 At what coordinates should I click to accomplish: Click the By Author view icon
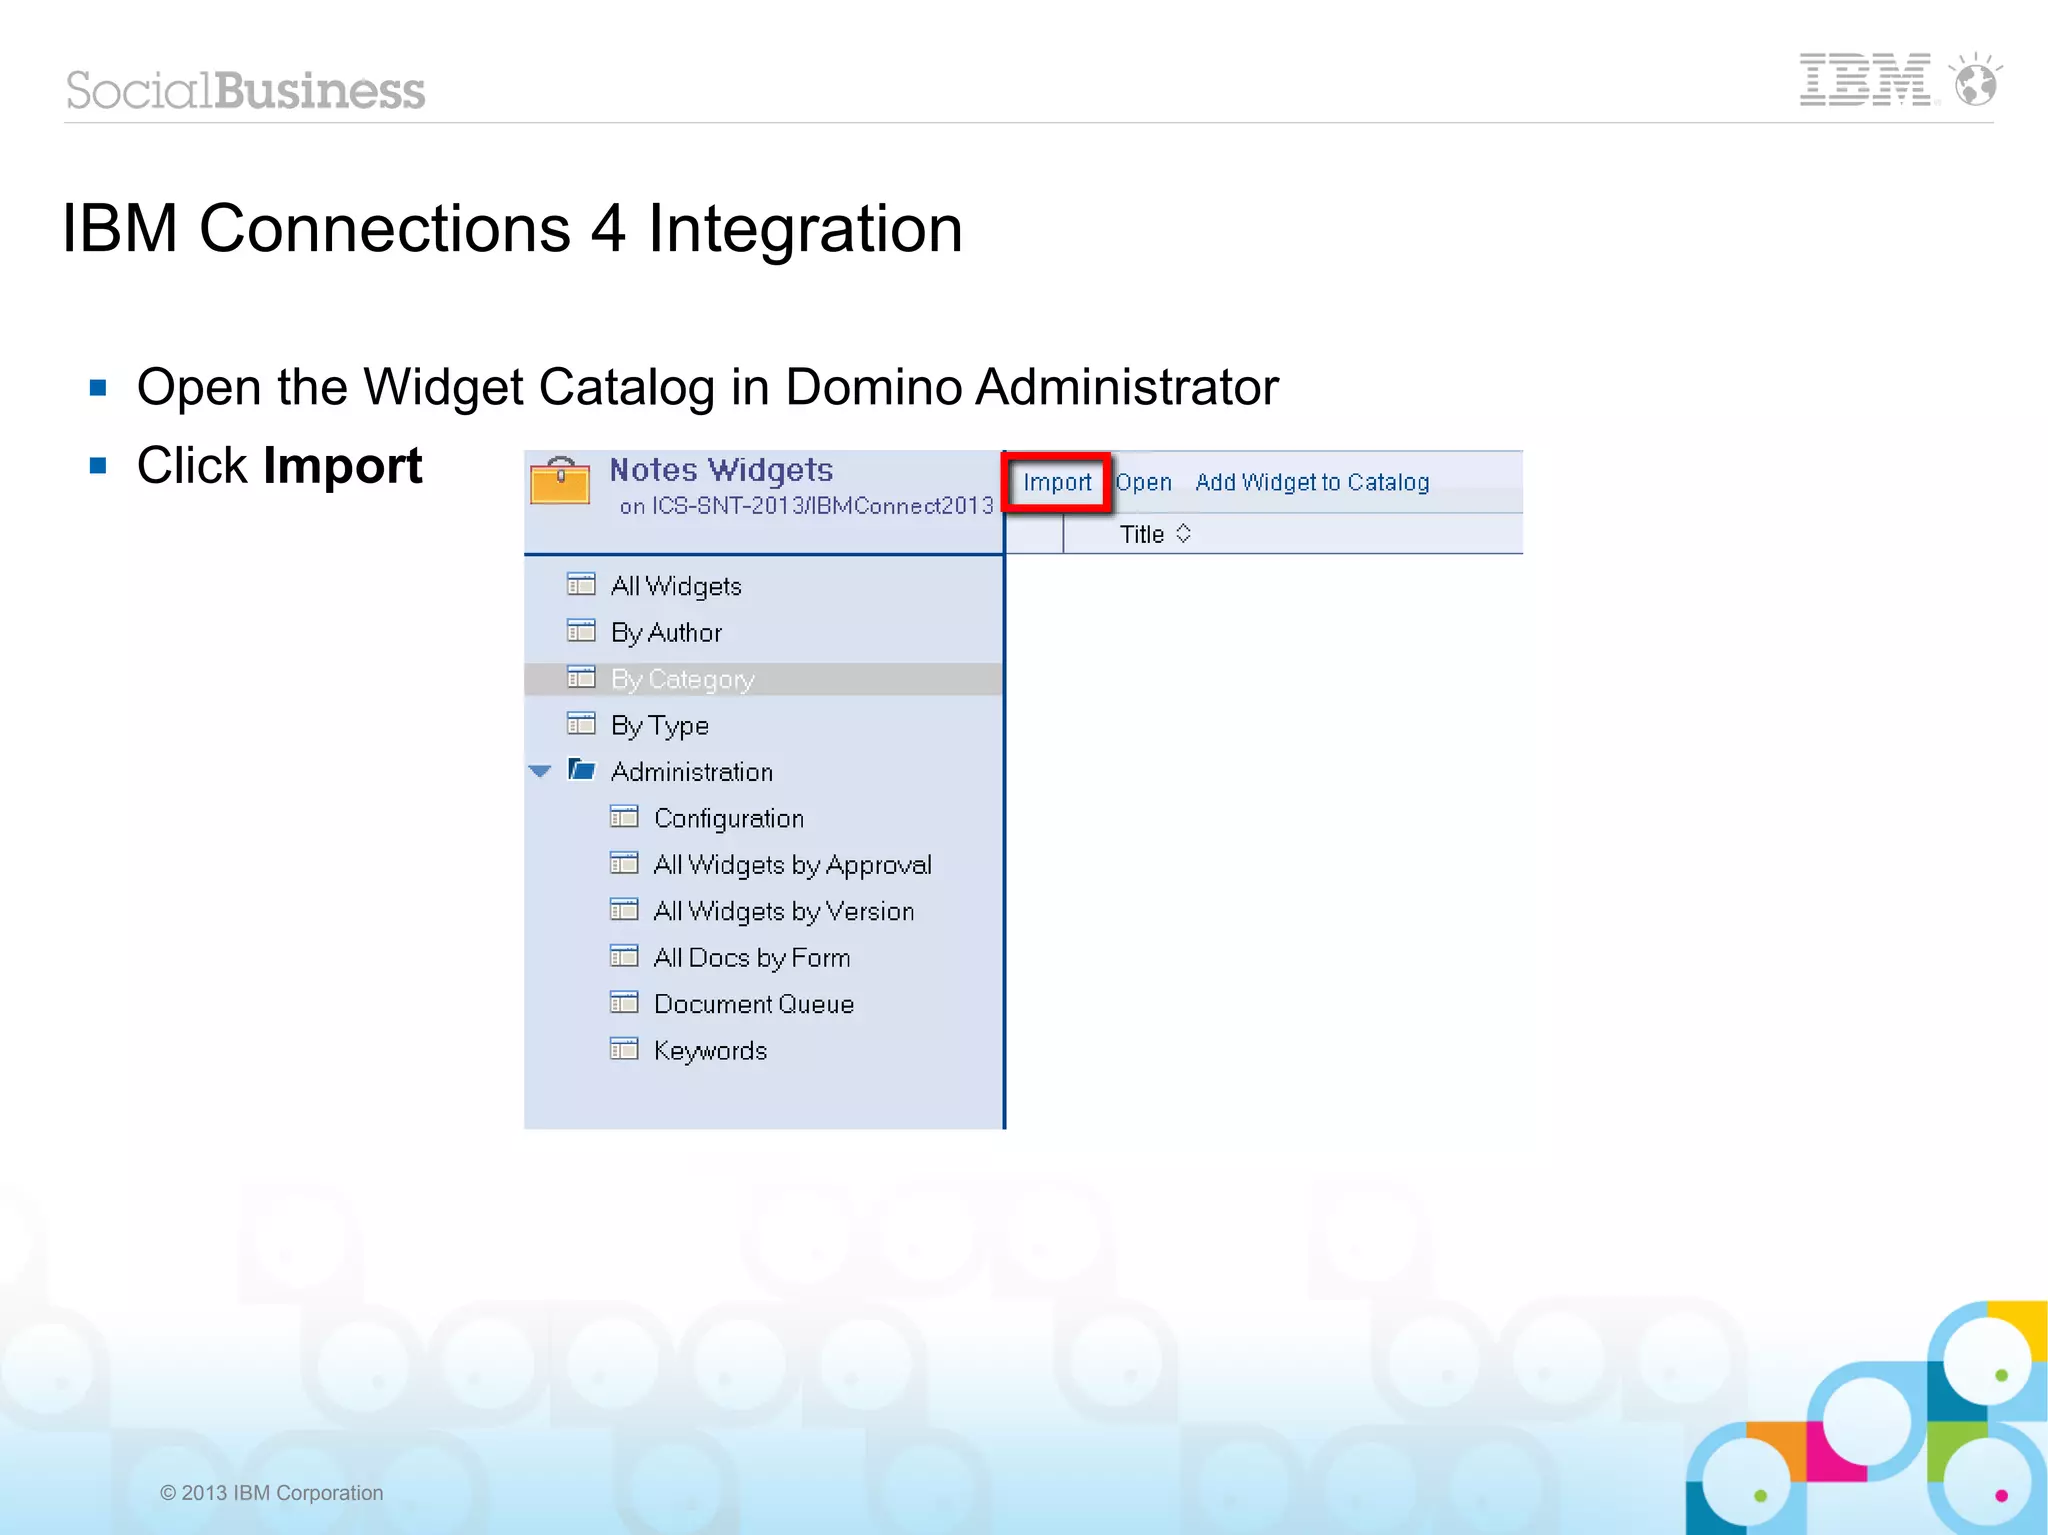pos(581,630)
